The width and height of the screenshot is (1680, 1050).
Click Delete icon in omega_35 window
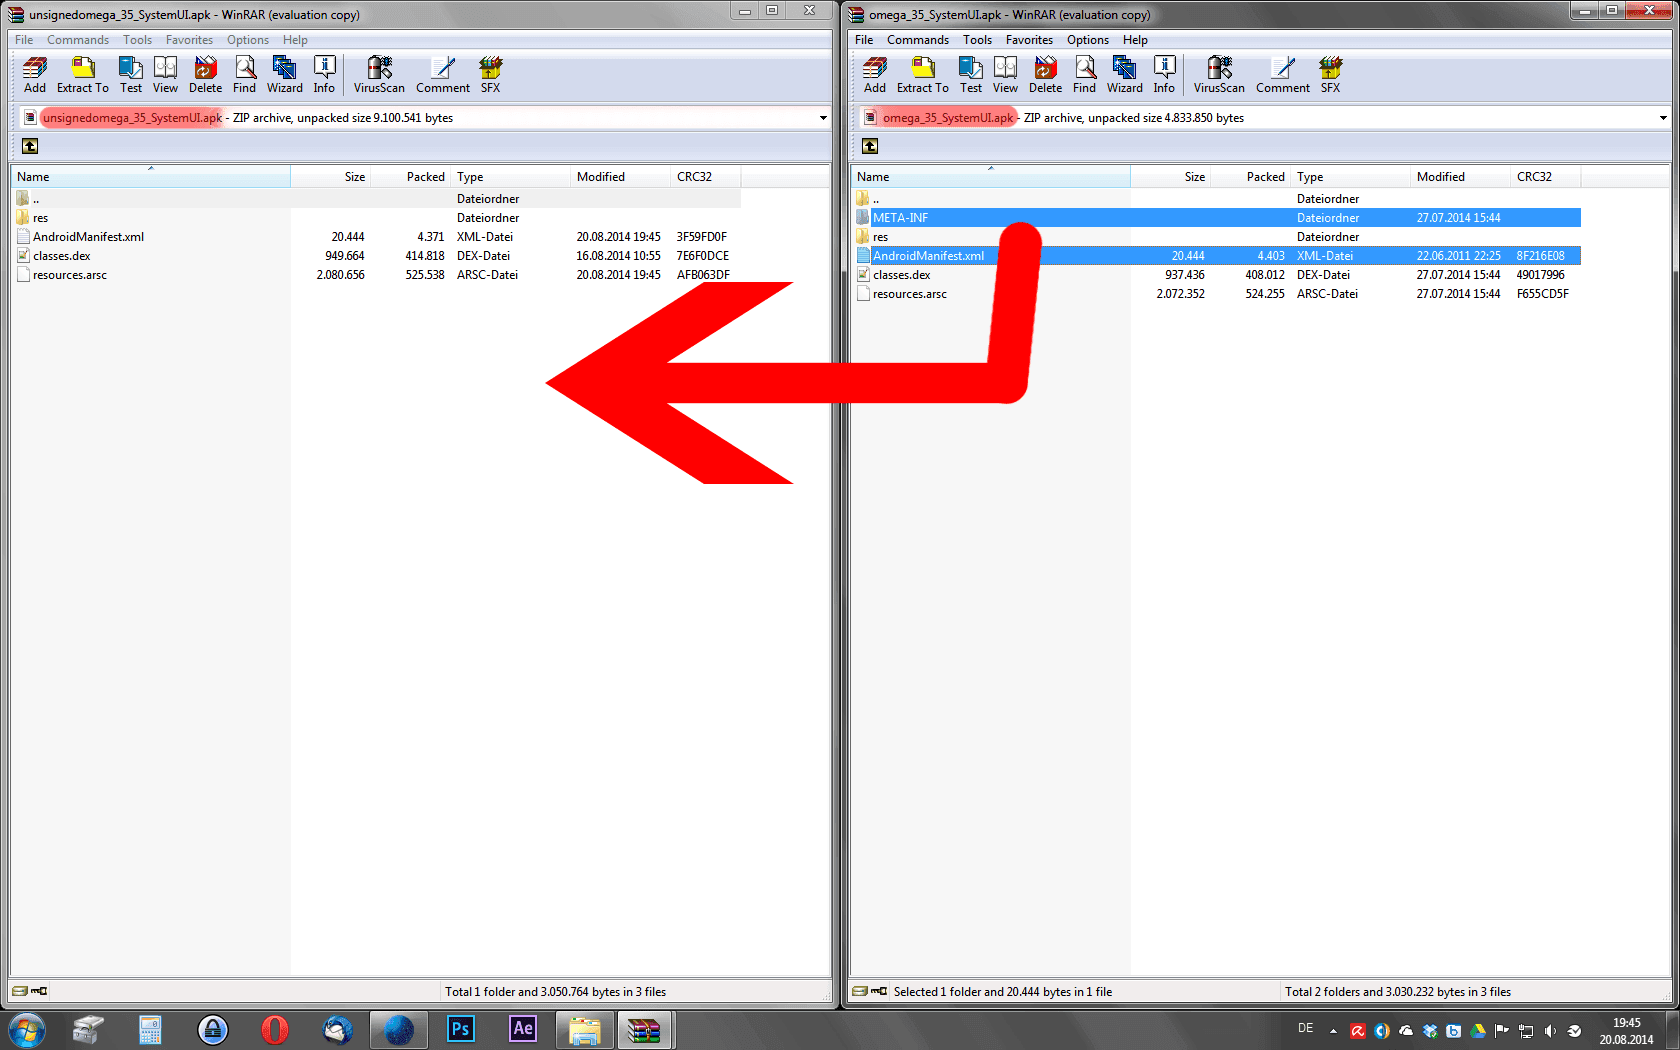1046,75
